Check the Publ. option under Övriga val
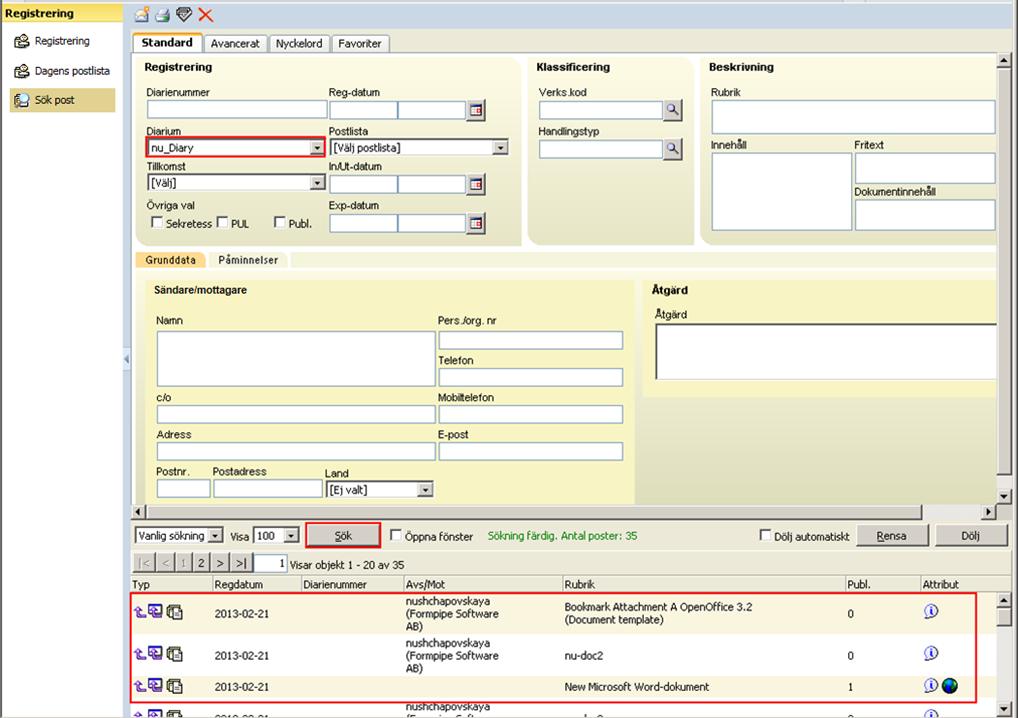This screenshot has height=718, width=1018. coord(280,223)
